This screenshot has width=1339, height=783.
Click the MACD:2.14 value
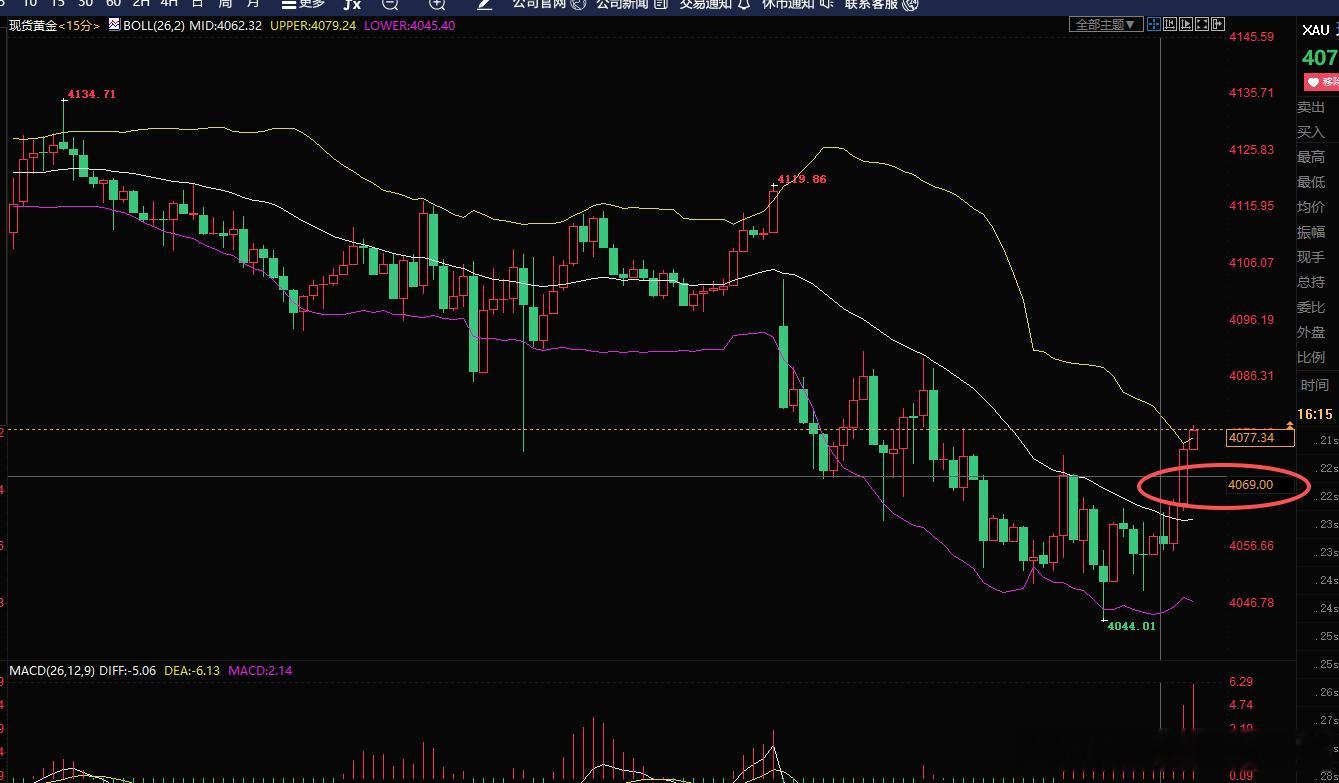coord(260,670)
